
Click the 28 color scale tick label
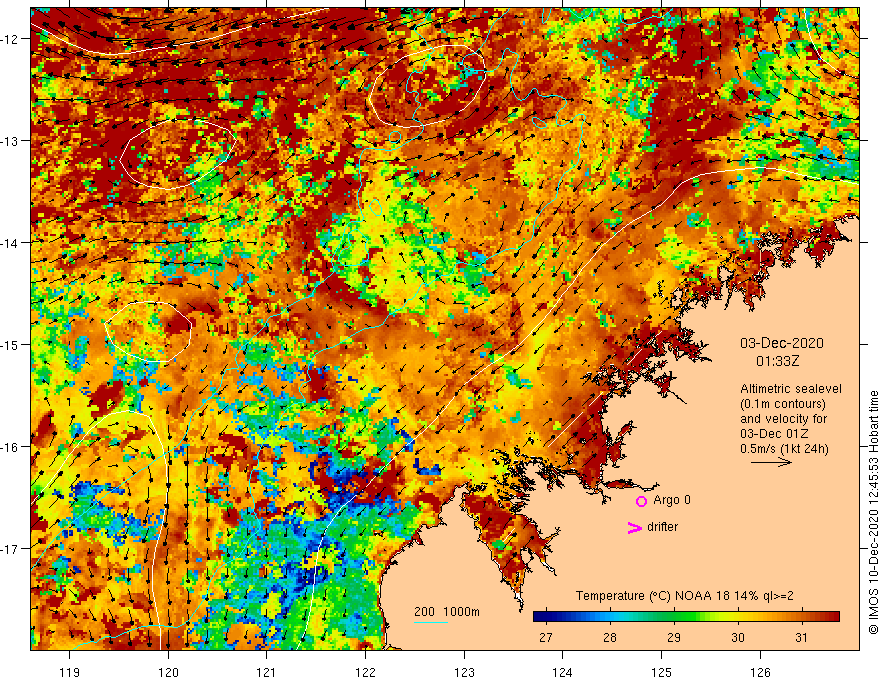tap(609, 637)
